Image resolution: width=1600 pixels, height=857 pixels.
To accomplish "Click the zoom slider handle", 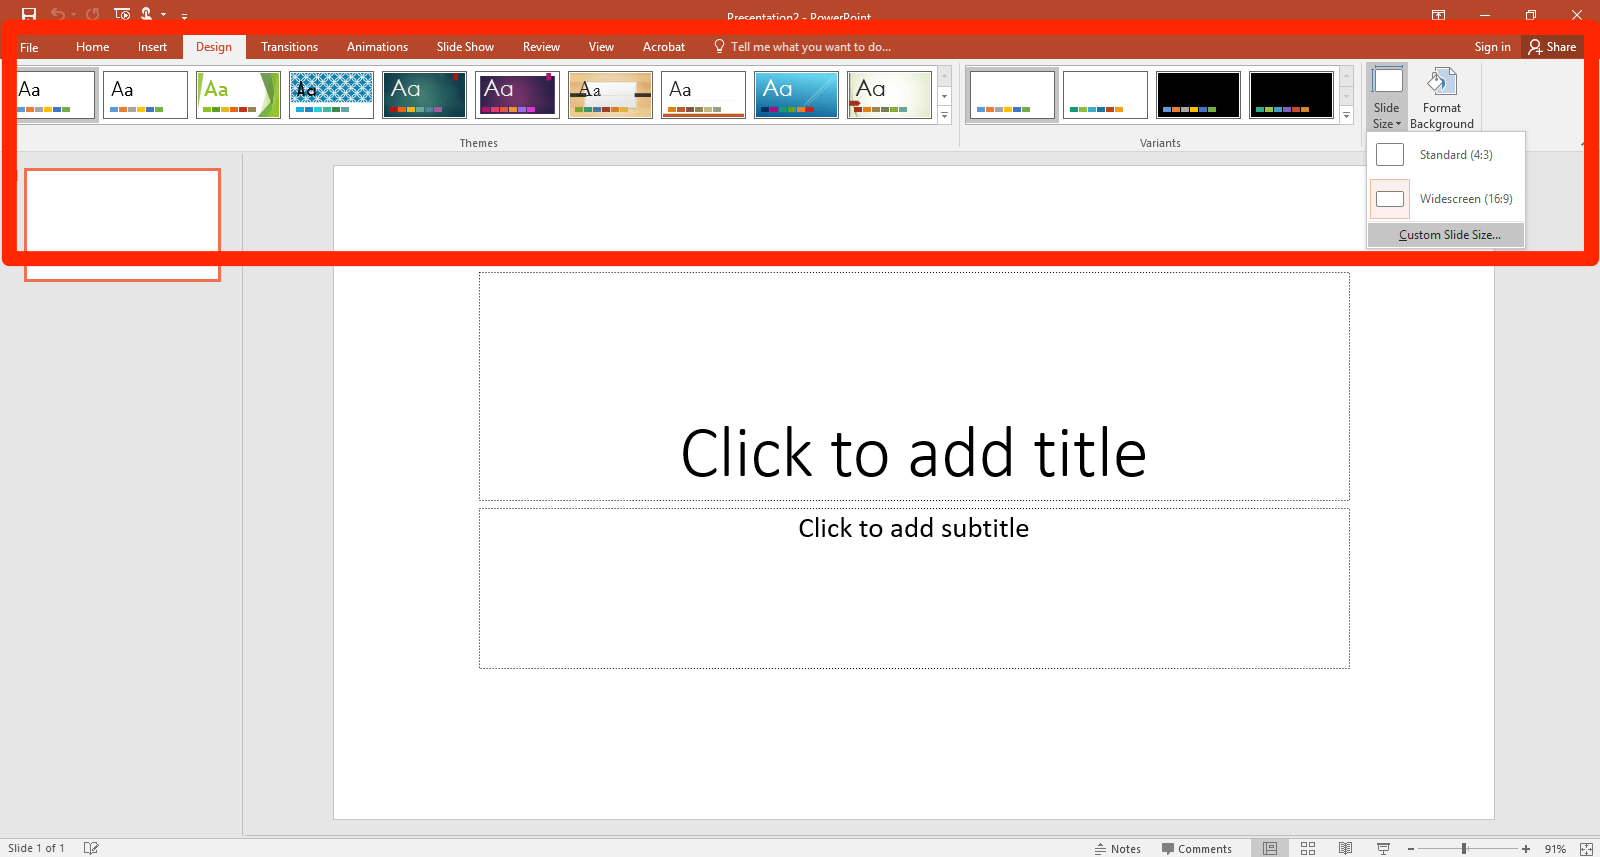I will coord(1464,848).
